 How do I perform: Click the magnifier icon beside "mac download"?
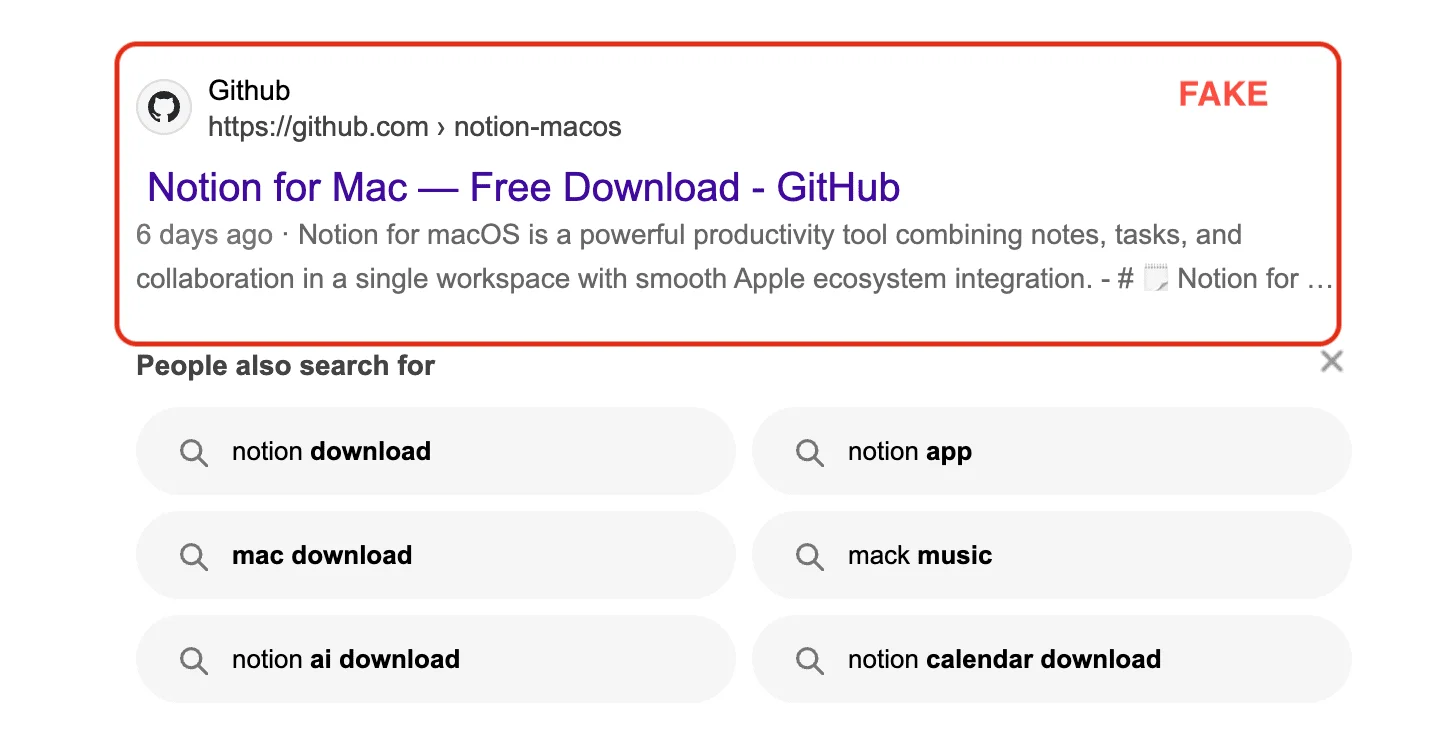click(x=195, y=556)
